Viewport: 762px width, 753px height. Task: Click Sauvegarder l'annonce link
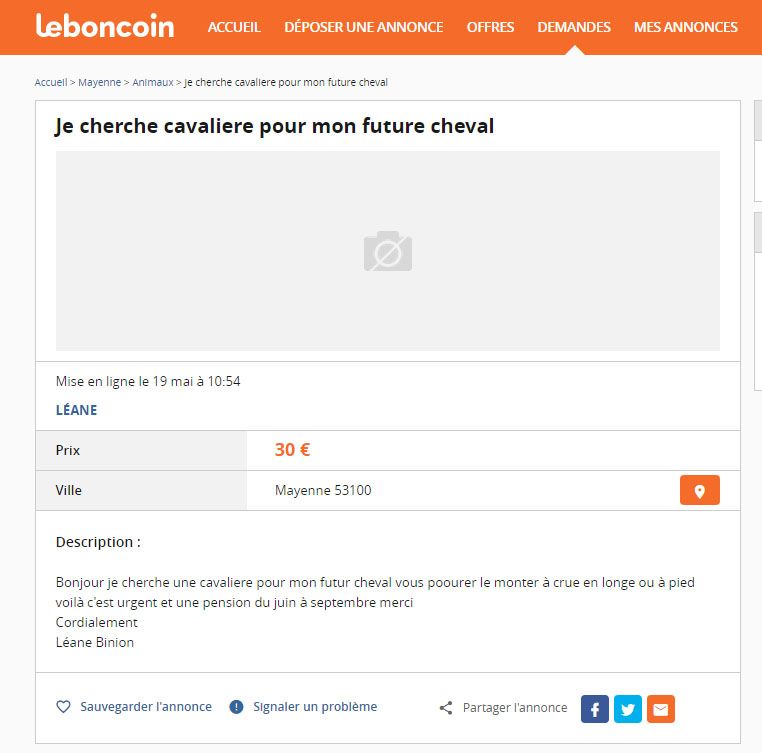click(146, 707)
